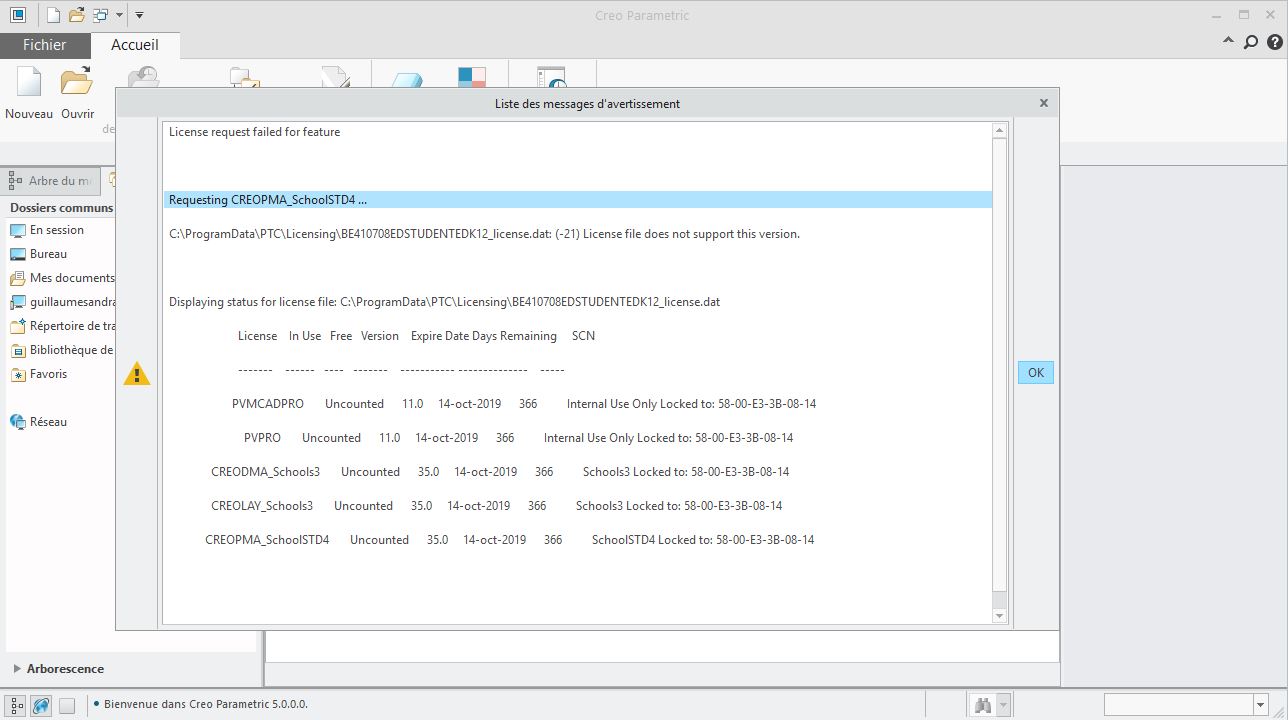
Task: Click the open folder icon in quick access toolbar
Action: coord(76,15)
